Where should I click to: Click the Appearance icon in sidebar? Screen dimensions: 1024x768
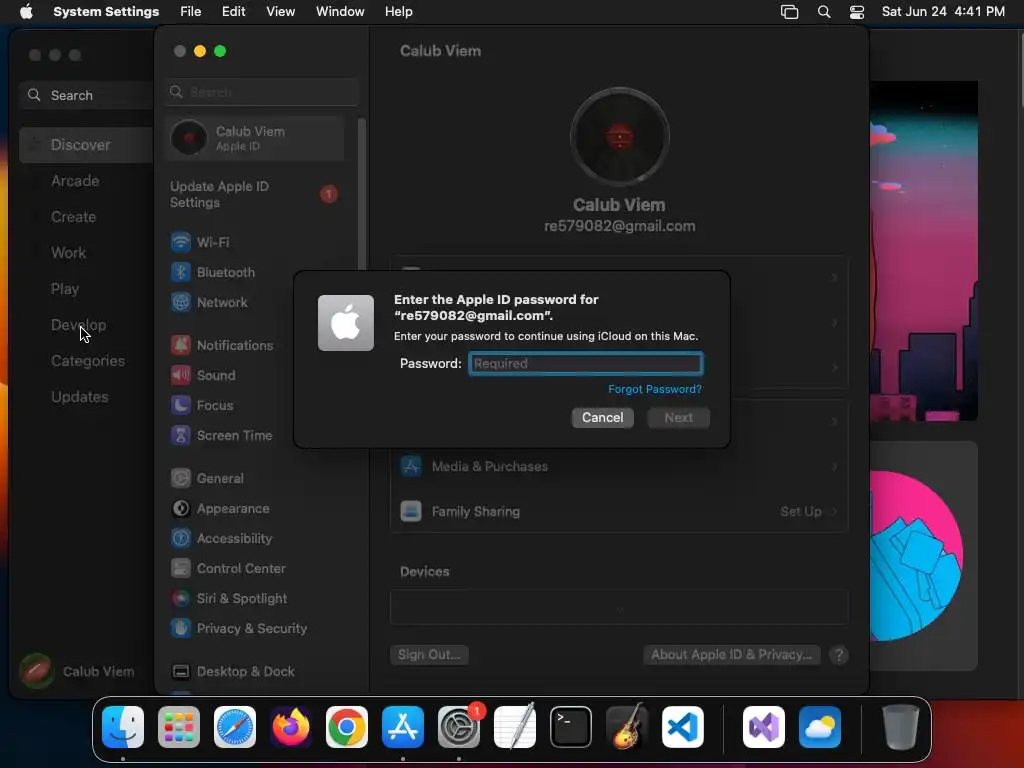[x=181, y=508]
